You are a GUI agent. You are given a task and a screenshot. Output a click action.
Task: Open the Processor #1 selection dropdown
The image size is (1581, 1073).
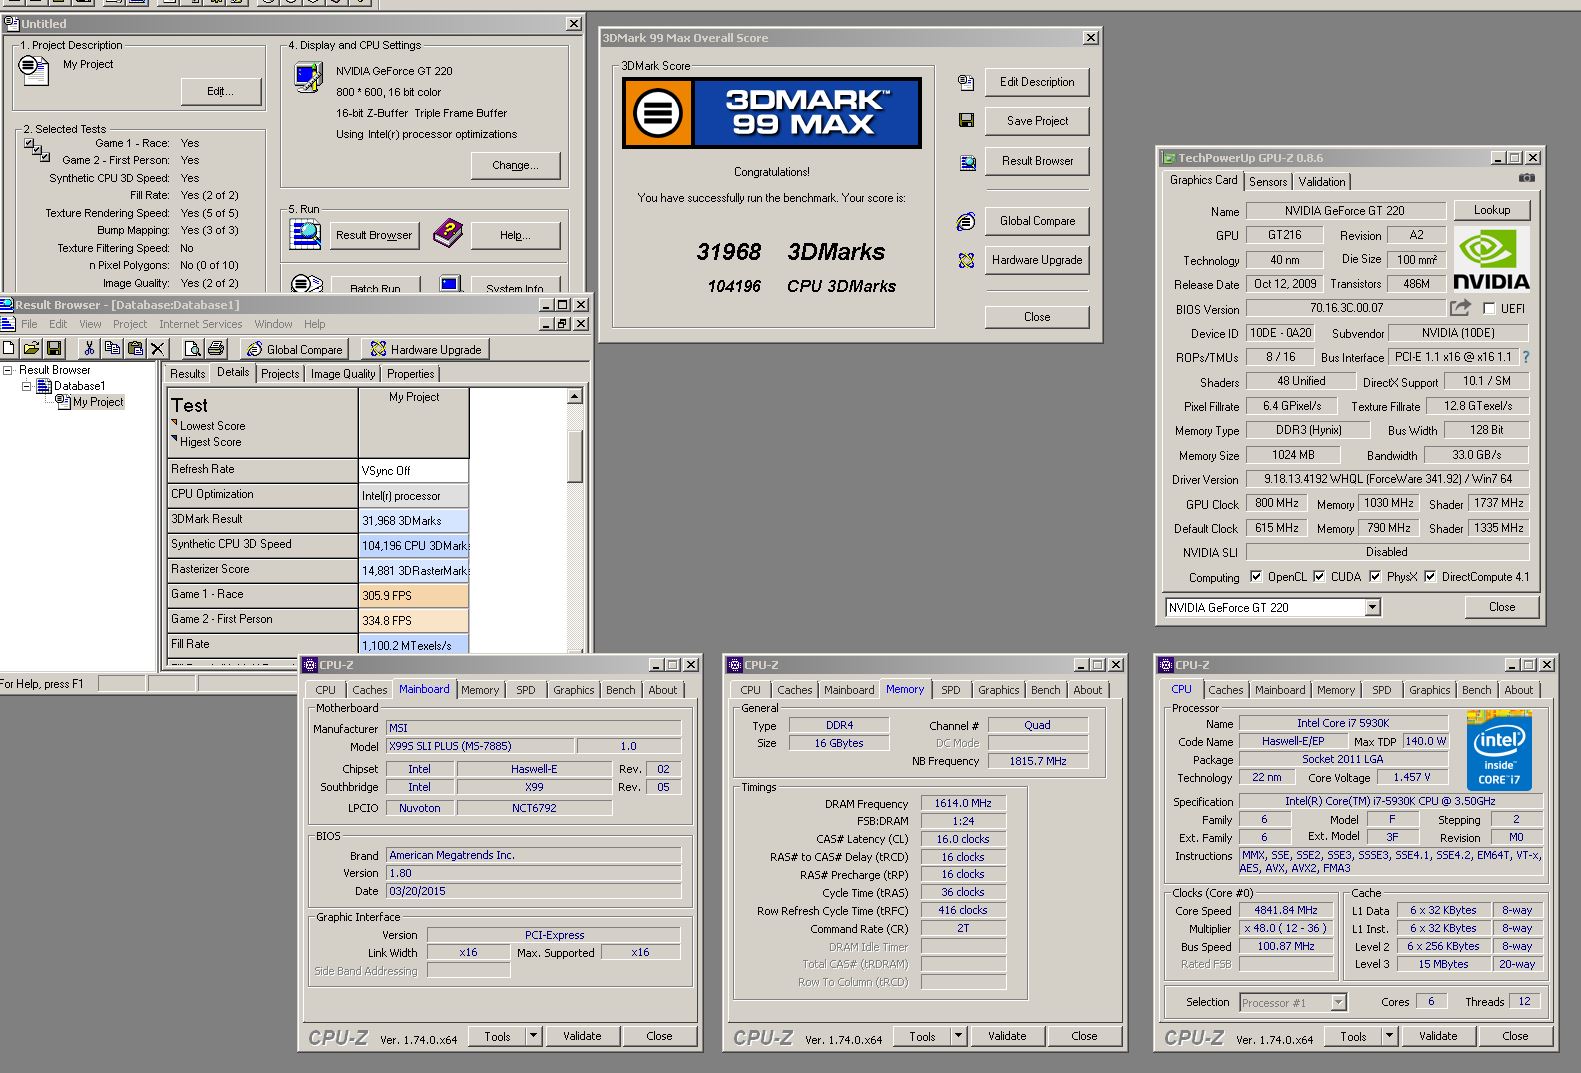tap(1338, 1002)
